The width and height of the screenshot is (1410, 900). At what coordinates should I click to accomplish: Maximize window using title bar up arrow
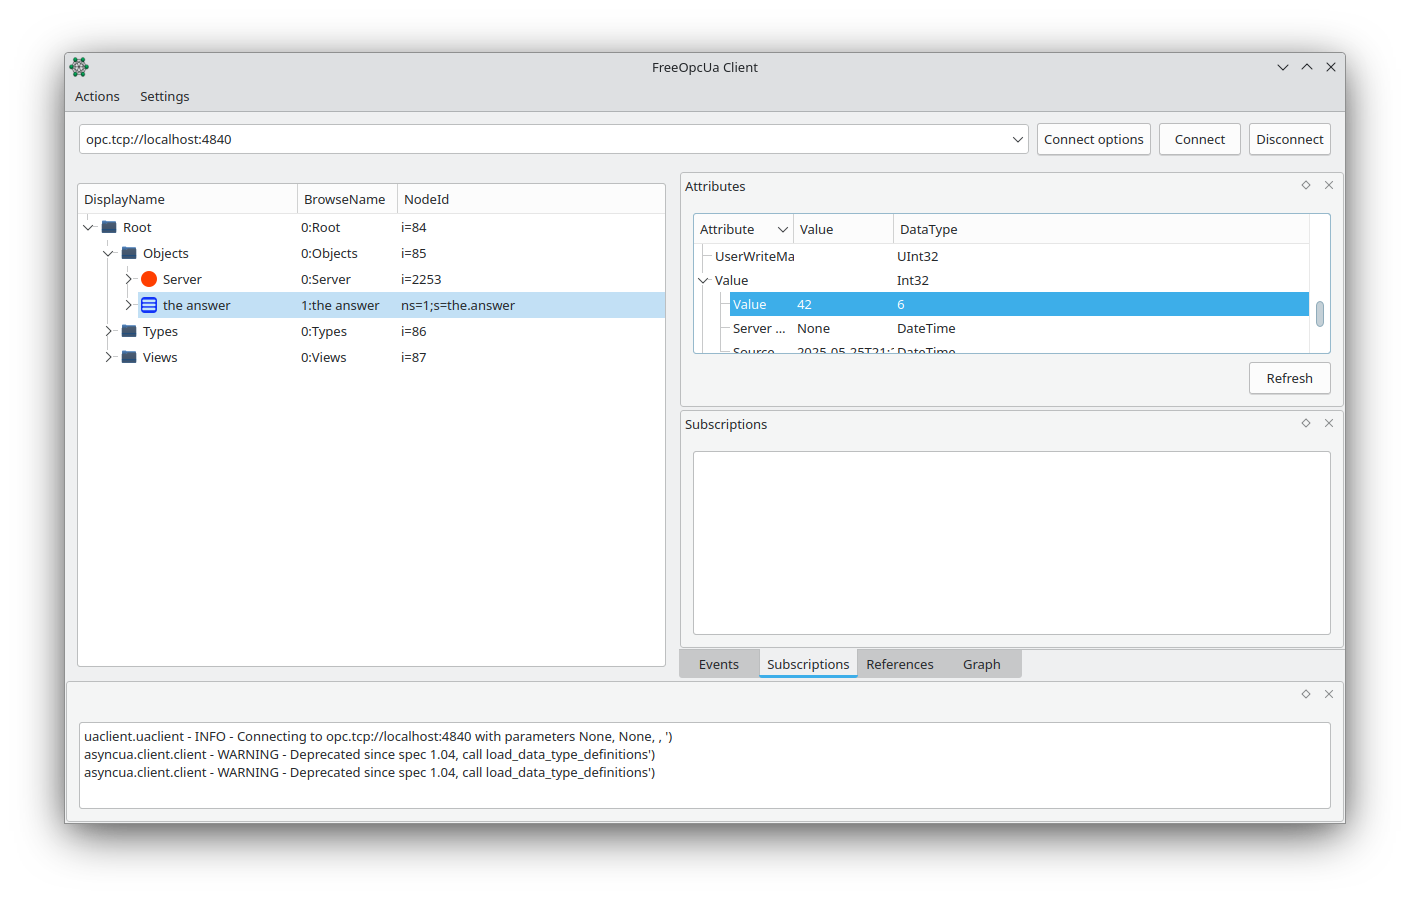click(x=1307, y=67)
